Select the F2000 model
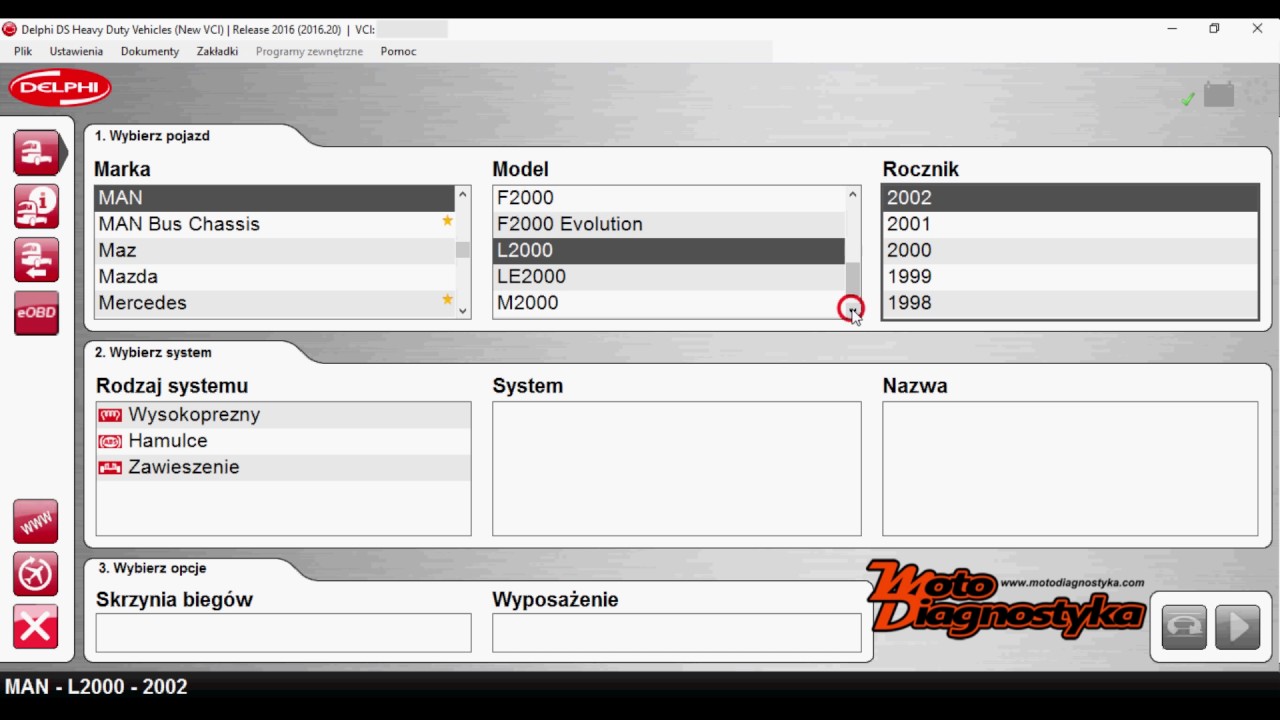Image resolution: width=1280 pixels, height=720 pixels. [669, 198]
